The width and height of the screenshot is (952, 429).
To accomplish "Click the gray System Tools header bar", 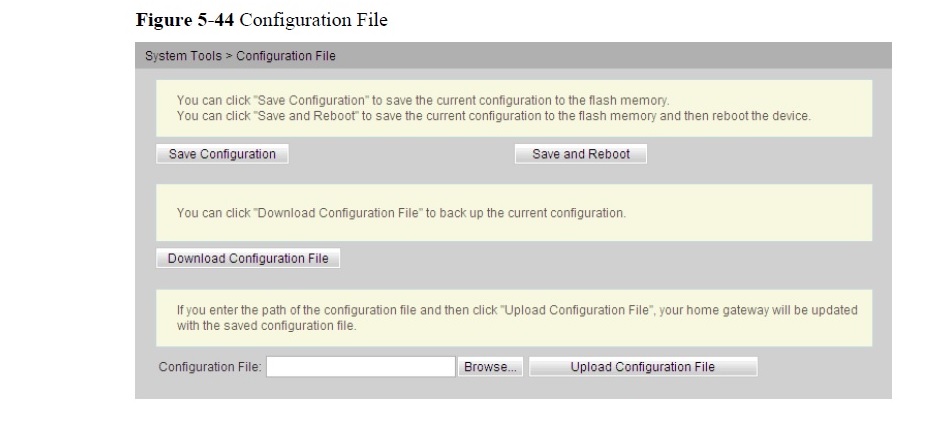I will click(513, 55).
